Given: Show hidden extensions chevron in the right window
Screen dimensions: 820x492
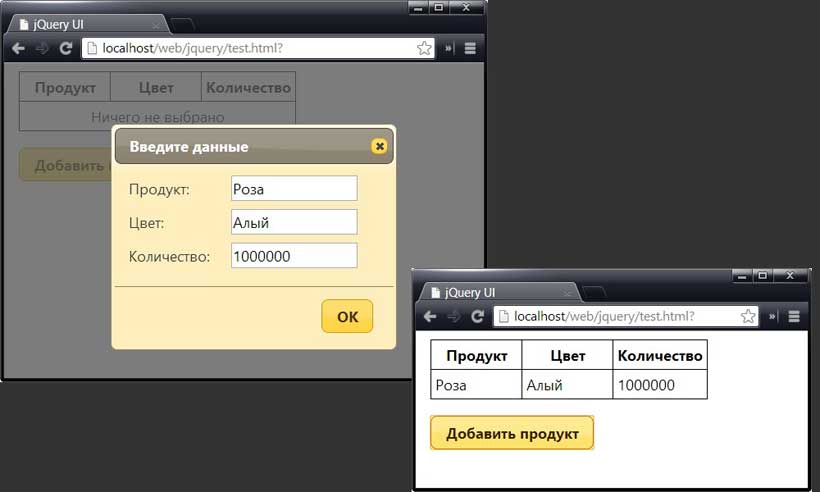Looking at the screenshot, I should pyautogui.click(x=773, y=316).
